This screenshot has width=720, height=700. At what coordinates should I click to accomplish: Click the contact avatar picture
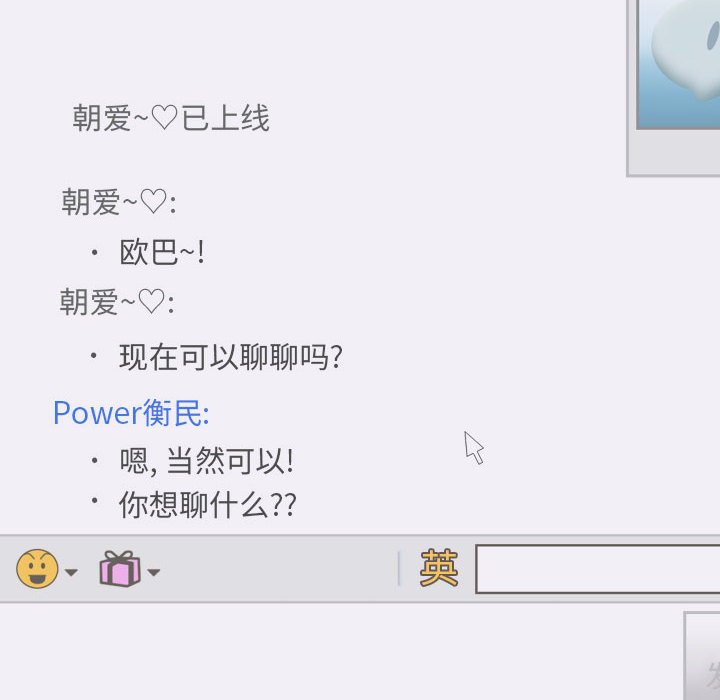(x=678, y=64)
